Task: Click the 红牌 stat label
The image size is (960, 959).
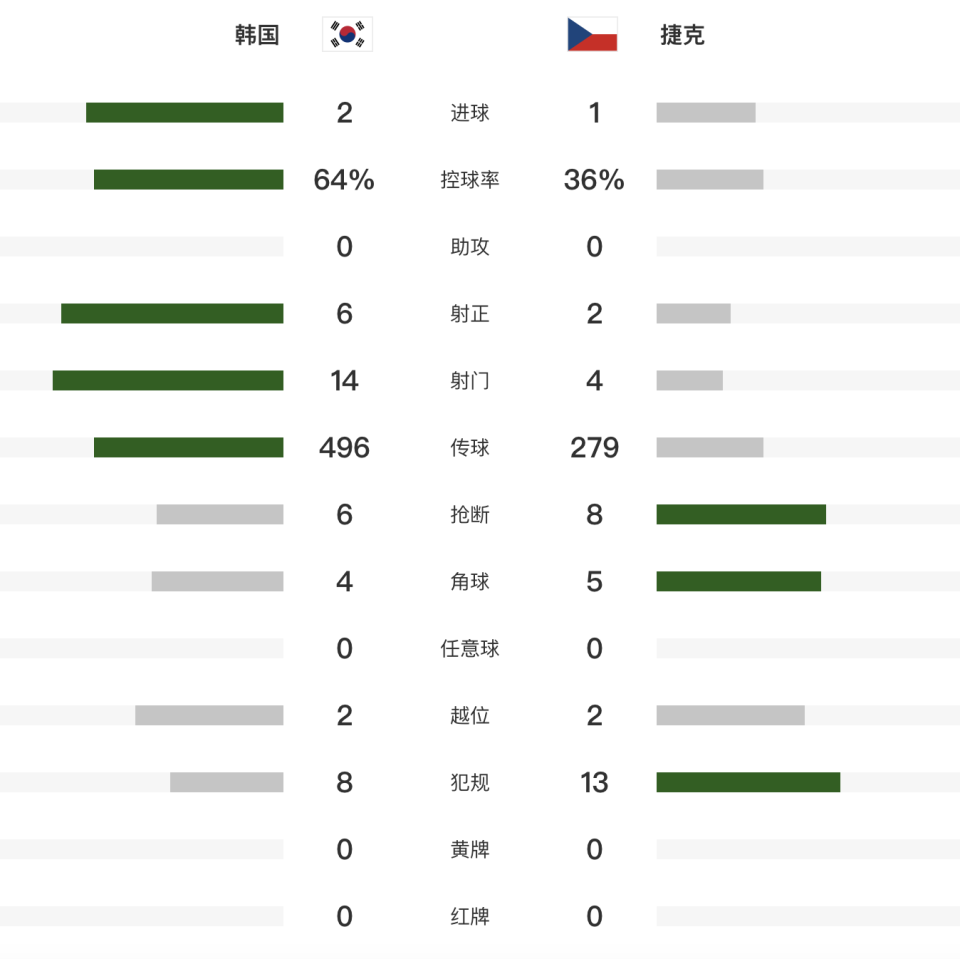Action: [470, 916]
